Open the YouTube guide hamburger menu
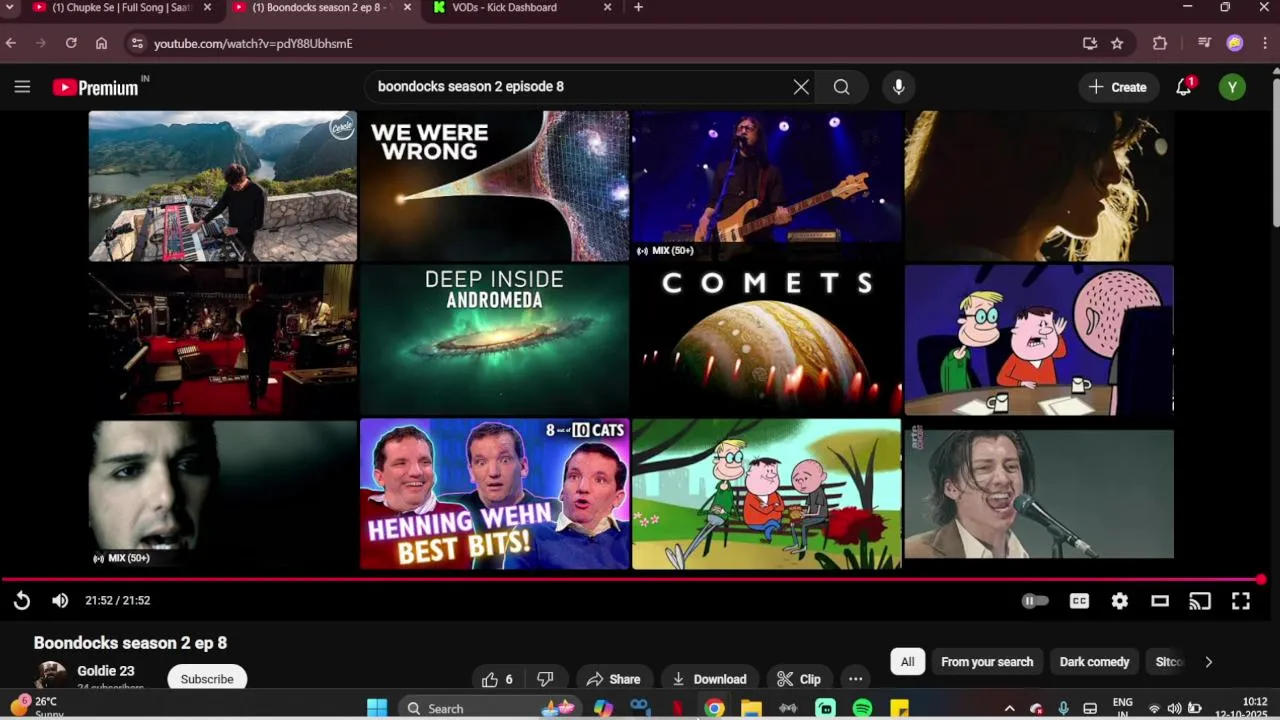The image size is (1280, 720). (22, 87)
